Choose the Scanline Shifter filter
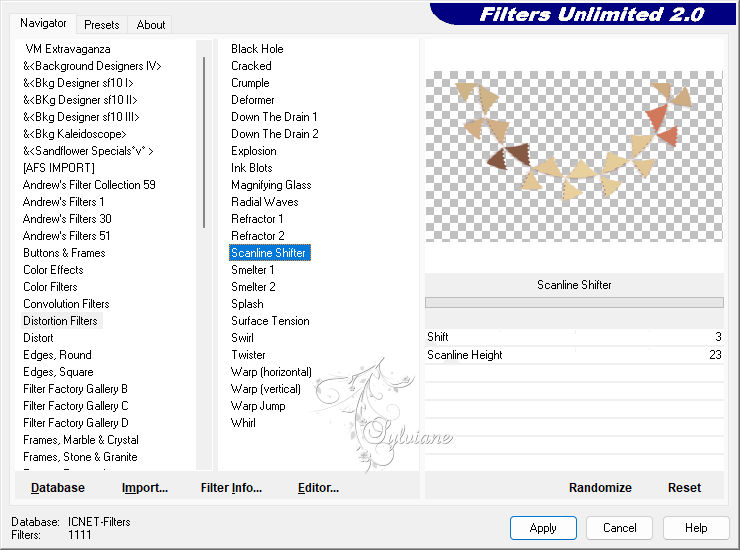The height and width of the screenshot is (550, 740). [x=269, y=253]
